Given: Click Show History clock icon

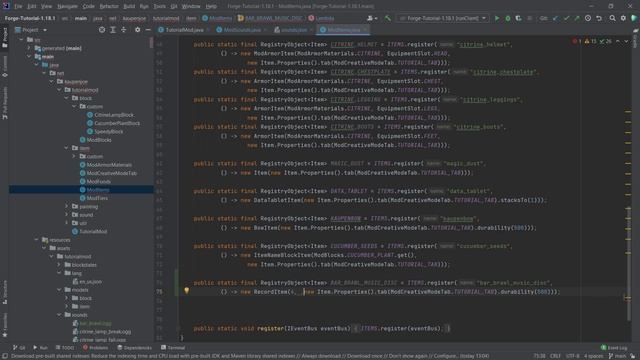Looking at the screenshot, I should point(588,18).
